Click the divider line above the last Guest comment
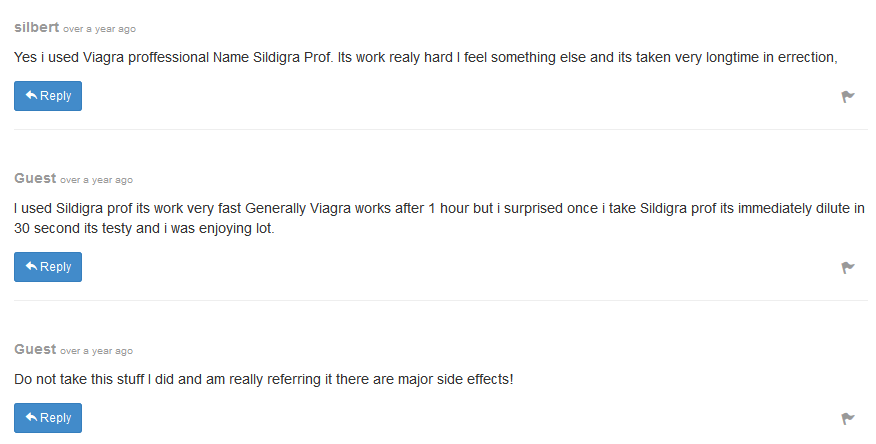This screenshot has height=444, width=876. coord(441,300)
